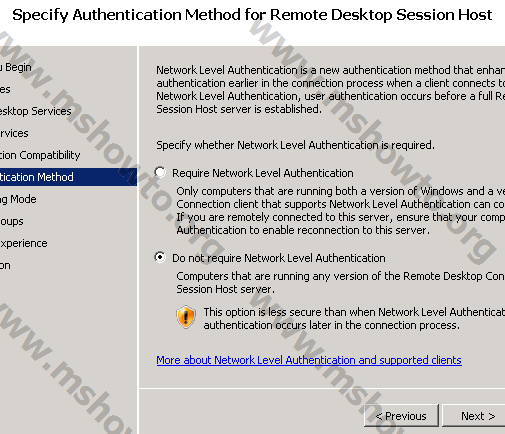Click the less secure warning message text
The image size is (505, 434).
(354, 318)
